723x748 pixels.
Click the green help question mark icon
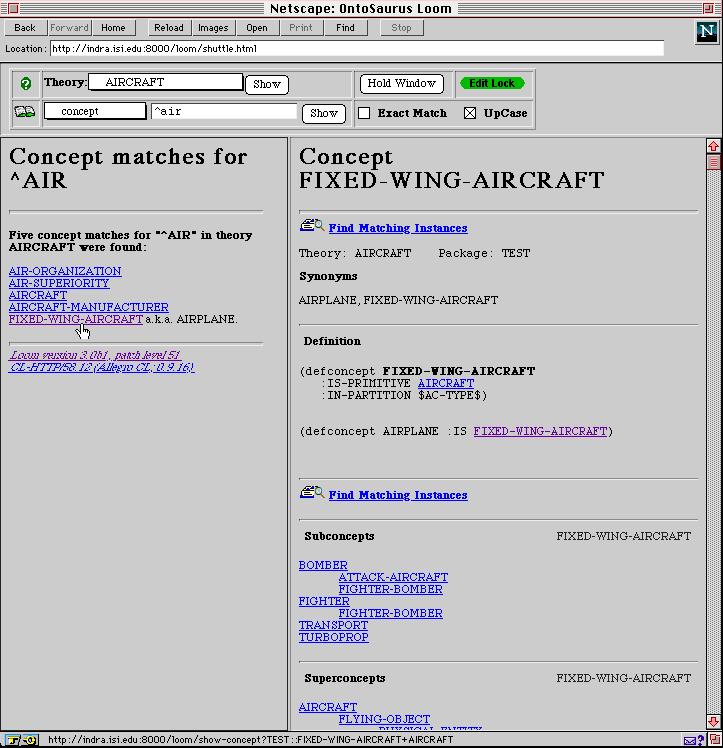tap(26, 84)
